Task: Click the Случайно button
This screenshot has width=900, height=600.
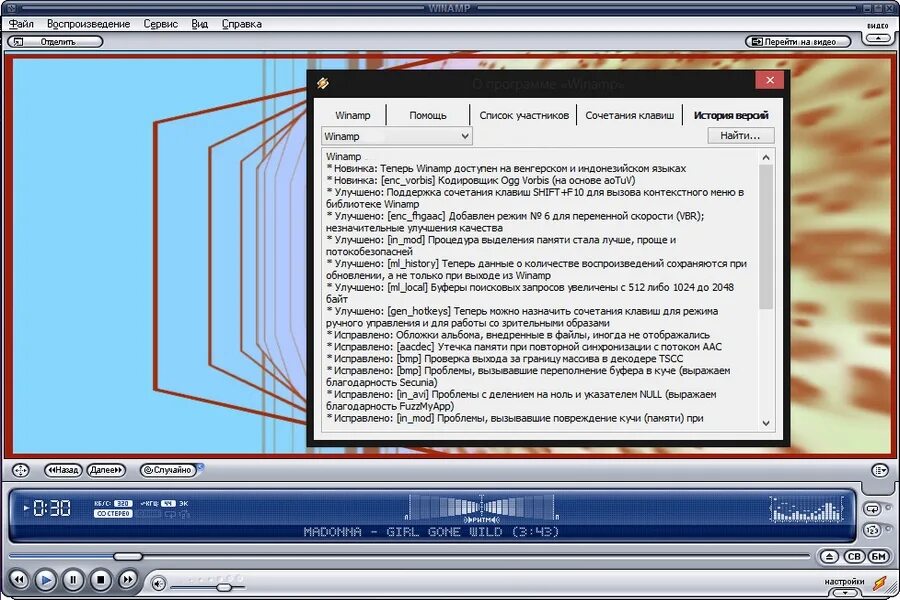Action: [x=169, y=470]
